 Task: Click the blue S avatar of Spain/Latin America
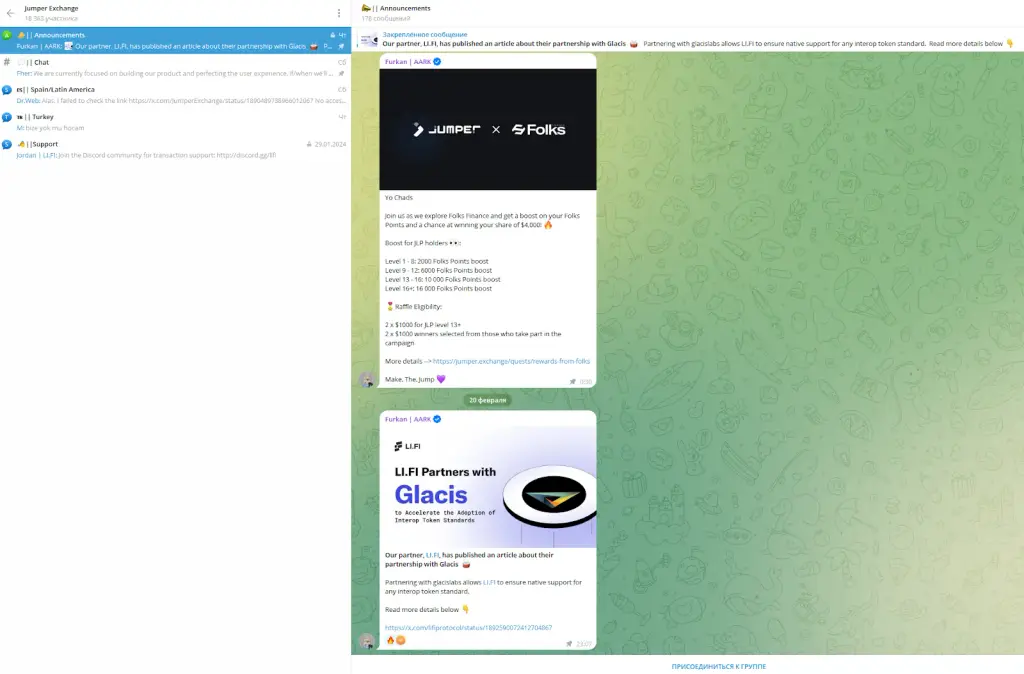pyautogui.click(x=7, y=90)
